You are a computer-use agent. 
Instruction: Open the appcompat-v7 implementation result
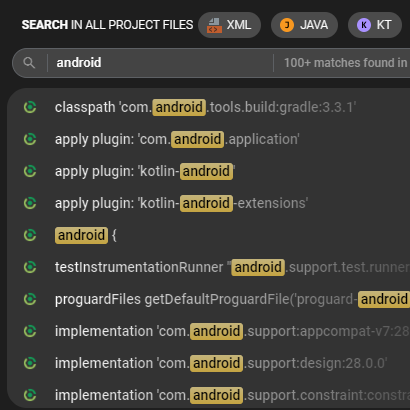coord(209,331)
